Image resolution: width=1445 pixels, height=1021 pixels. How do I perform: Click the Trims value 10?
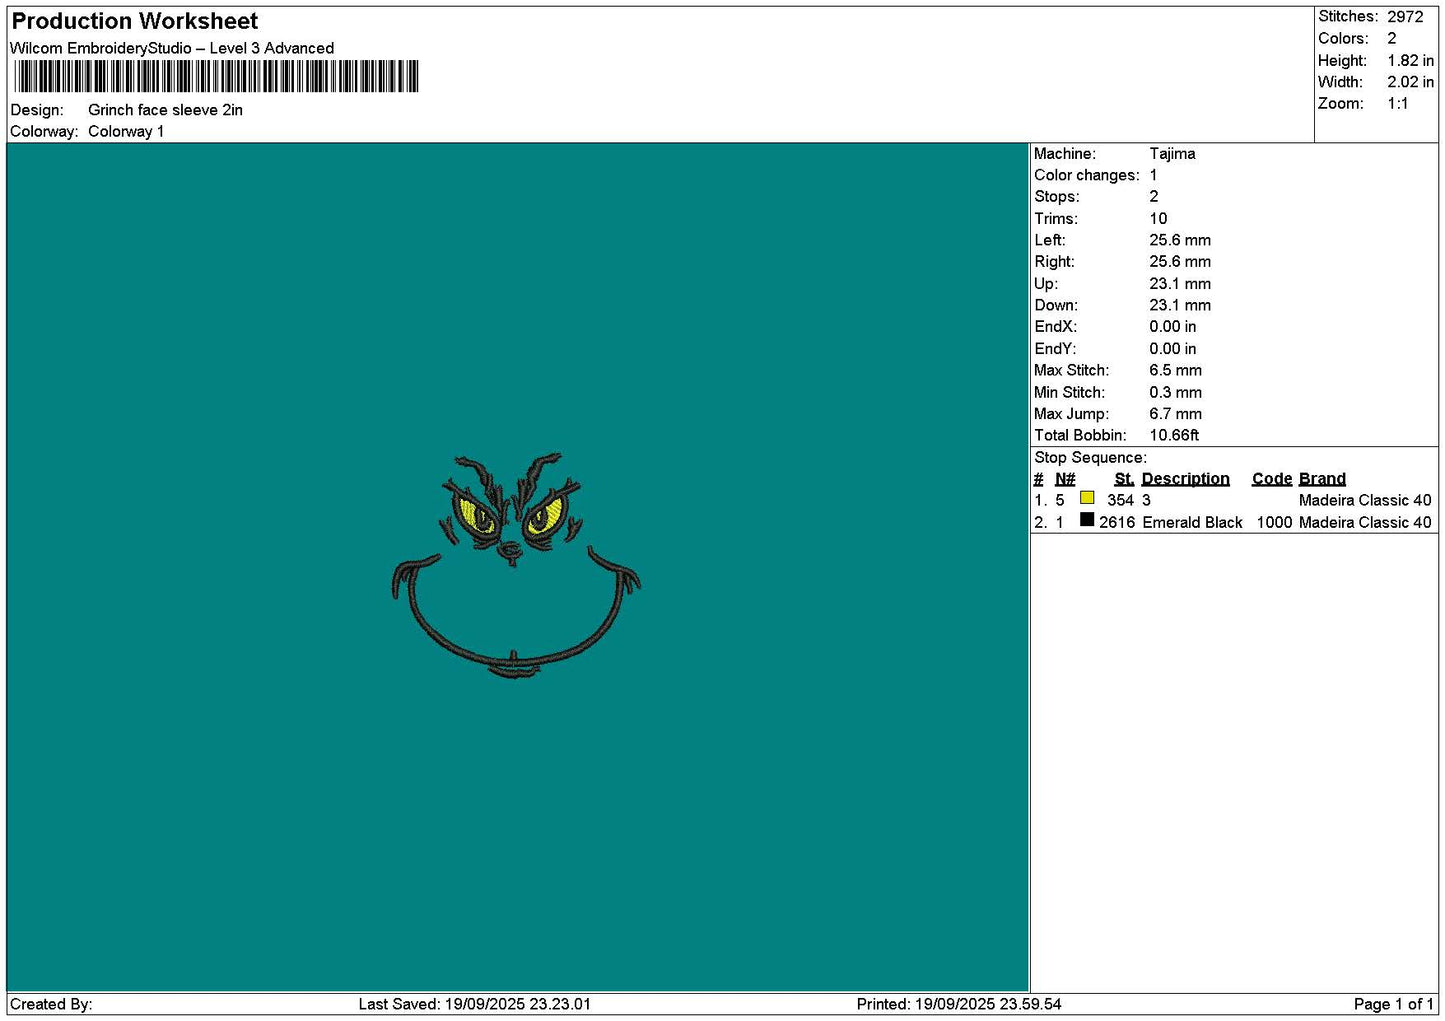pyautogui.click(x=1158, y=219)
